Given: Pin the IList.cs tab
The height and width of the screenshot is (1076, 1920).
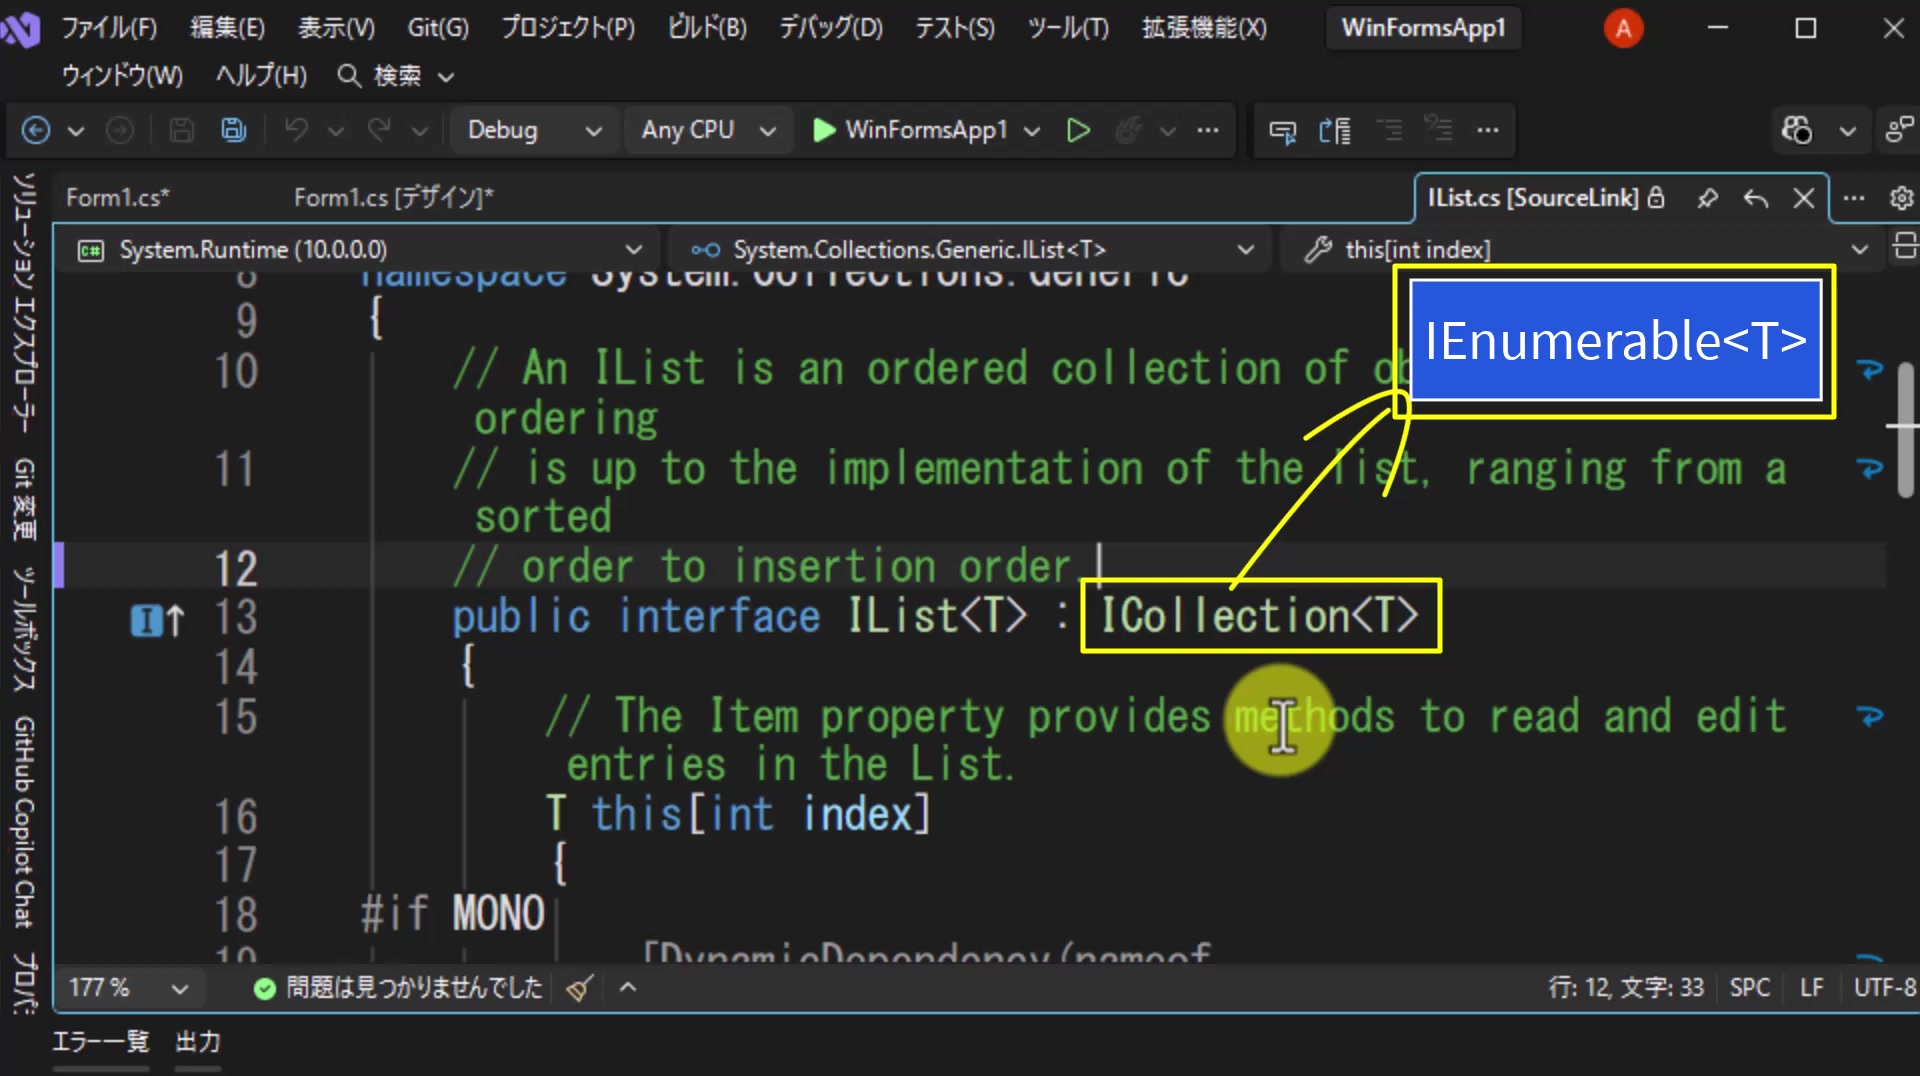Looking at the screenshot, I should pyautogui.click(x=1707, y=198).
